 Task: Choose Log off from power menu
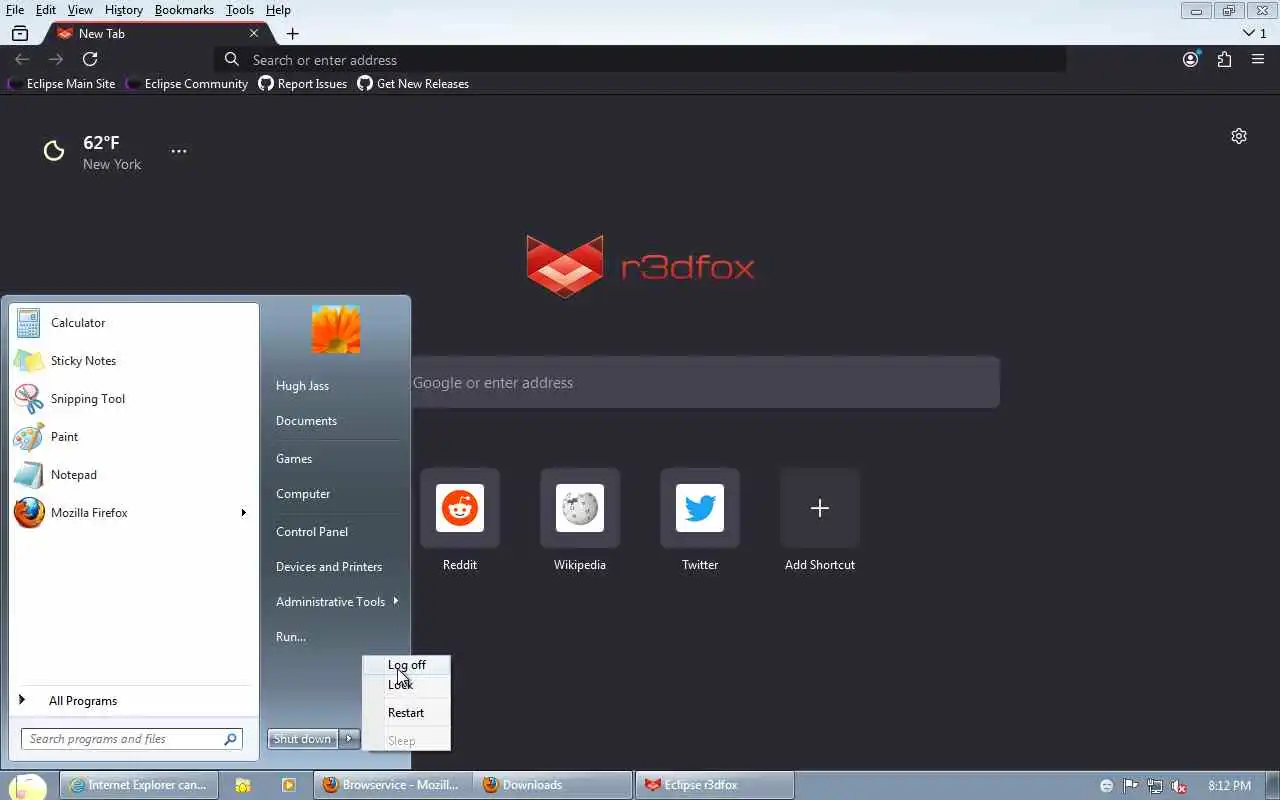tap(406, 665)
